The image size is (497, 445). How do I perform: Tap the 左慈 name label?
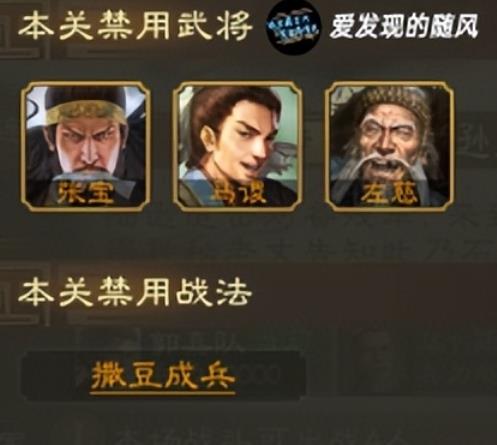pos(390,193)
